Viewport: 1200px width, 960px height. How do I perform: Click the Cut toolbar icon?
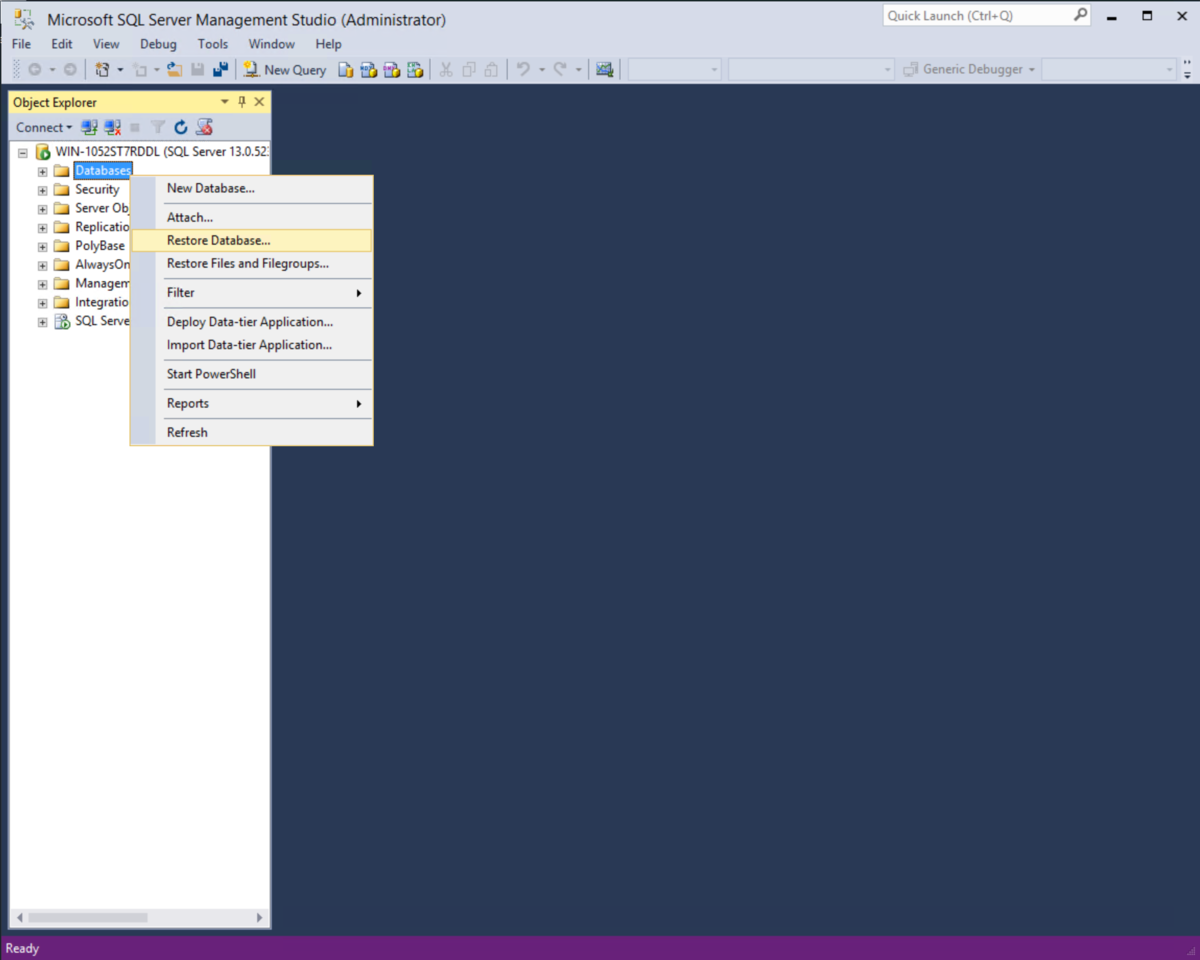click(445, 70)
